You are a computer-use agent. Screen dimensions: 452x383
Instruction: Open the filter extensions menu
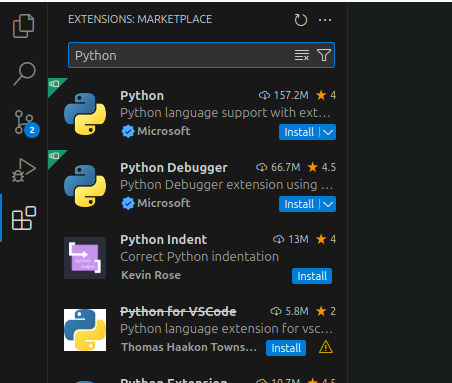point(324,55)
